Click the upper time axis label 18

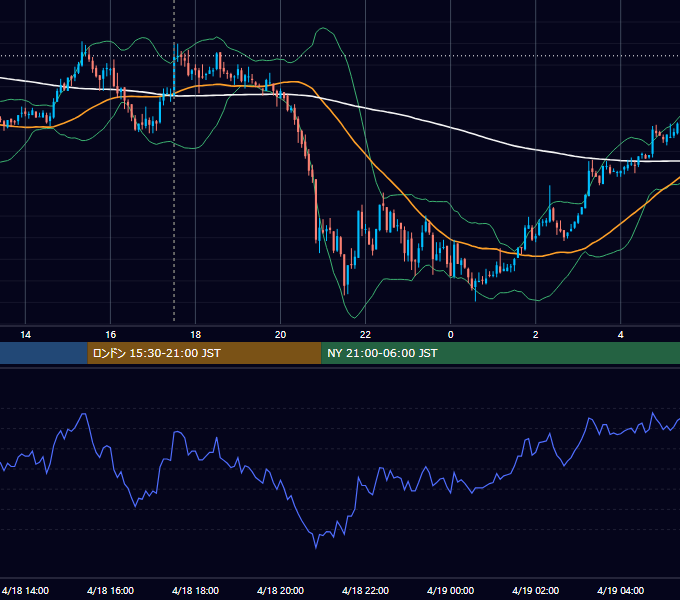(x=196, y=334)
